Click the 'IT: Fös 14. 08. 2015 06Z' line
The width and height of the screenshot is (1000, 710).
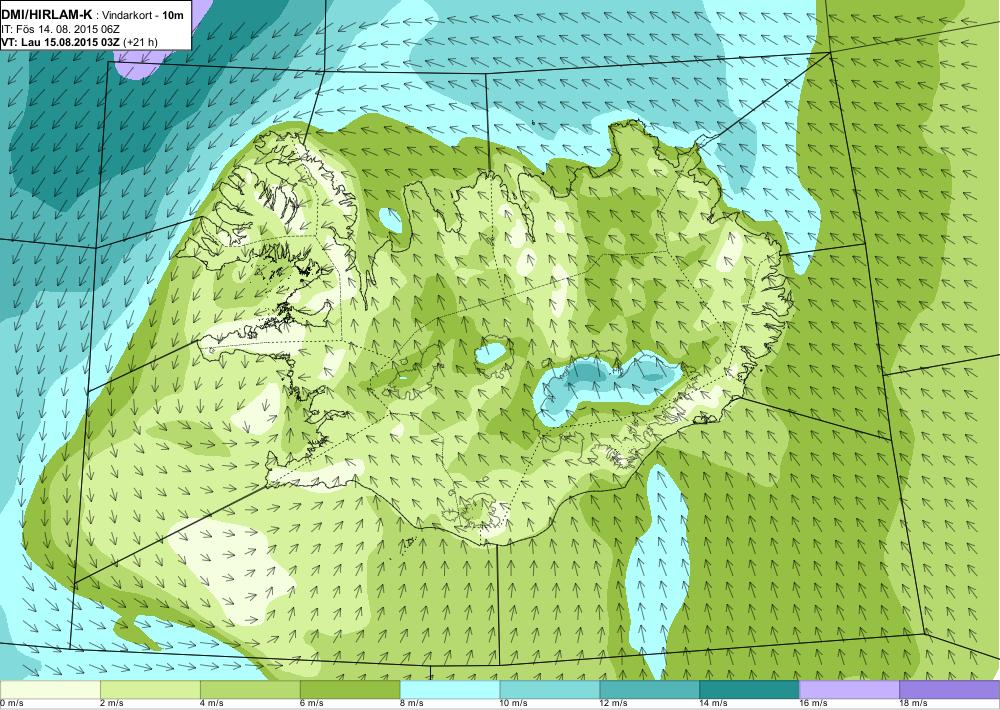[60, 28]
